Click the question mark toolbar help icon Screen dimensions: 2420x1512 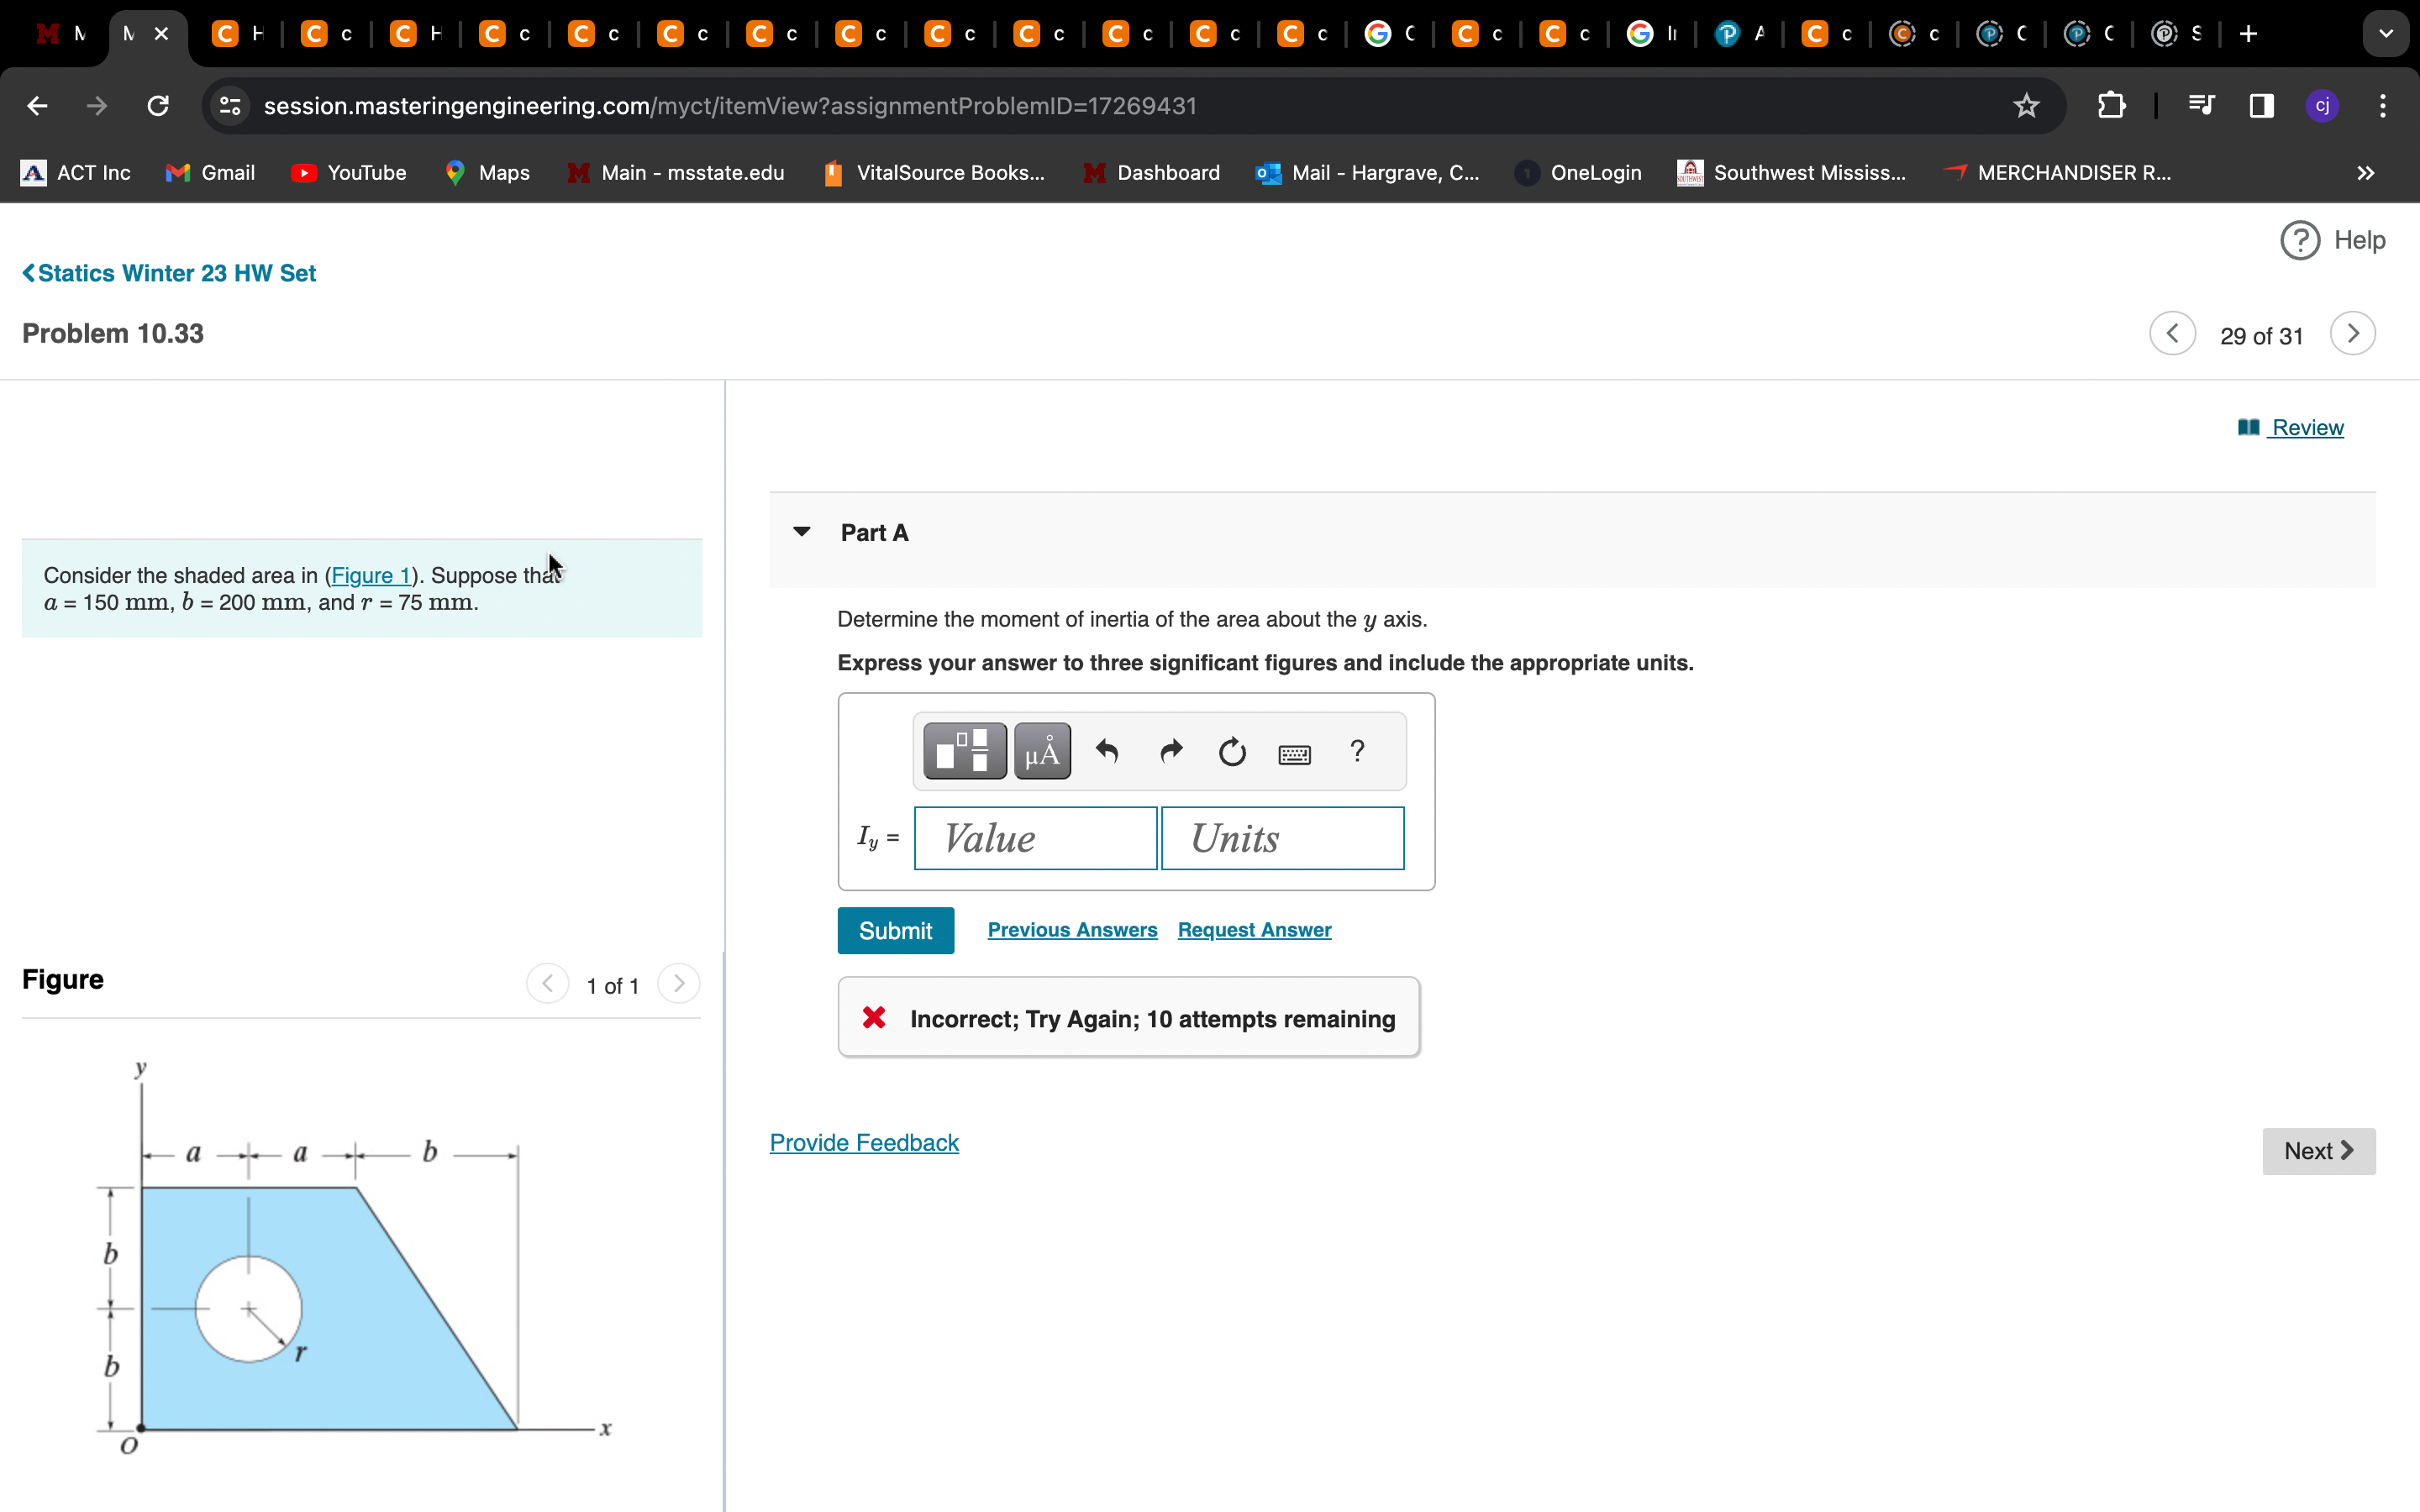(1357, 751)
